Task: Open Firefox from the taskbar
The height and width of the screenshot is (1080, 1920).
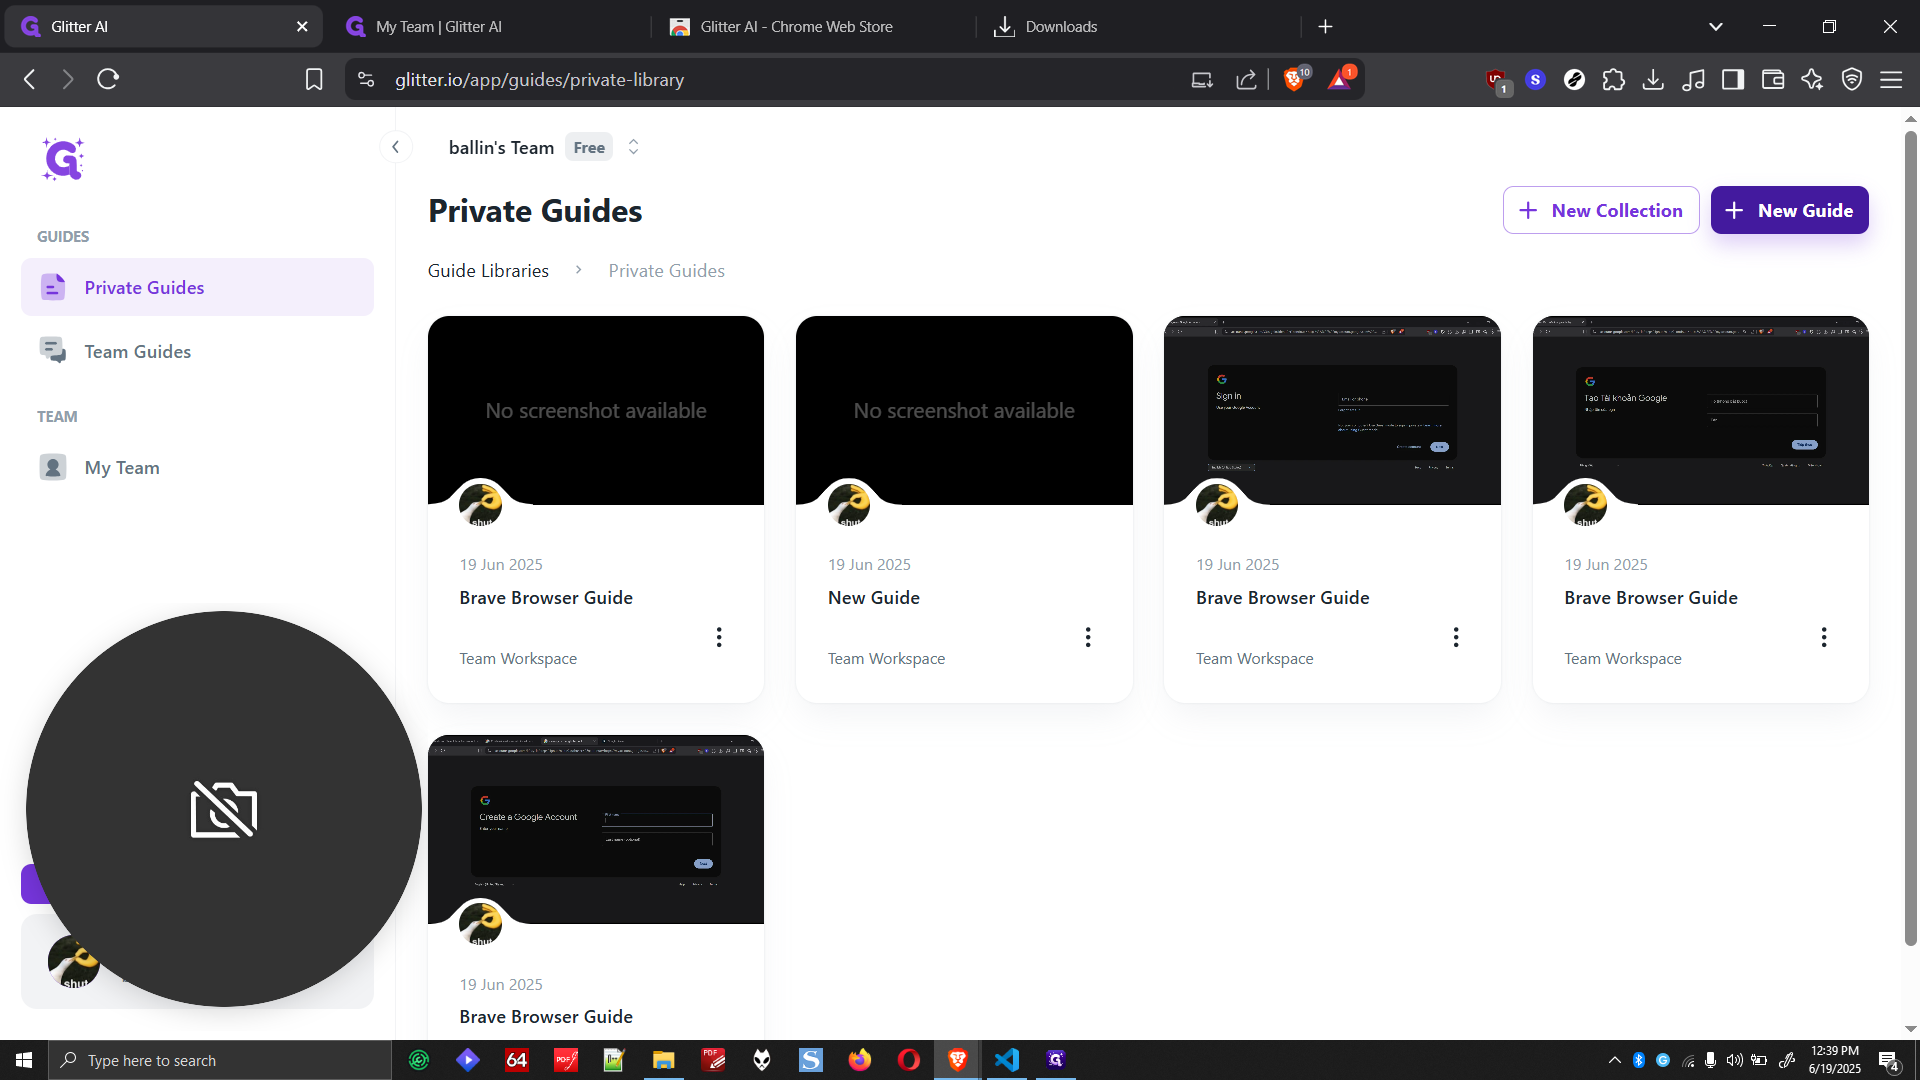Action: tap(860, 1060)
